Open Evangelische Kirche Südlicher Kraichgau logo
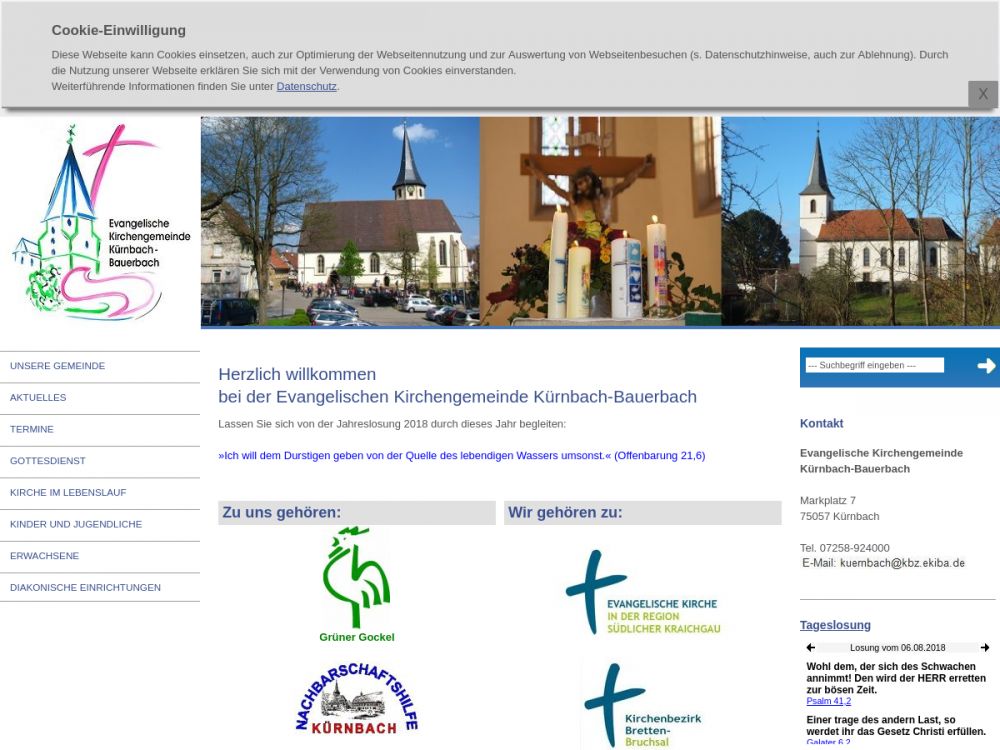1000x750 pixels. (642, 593)
